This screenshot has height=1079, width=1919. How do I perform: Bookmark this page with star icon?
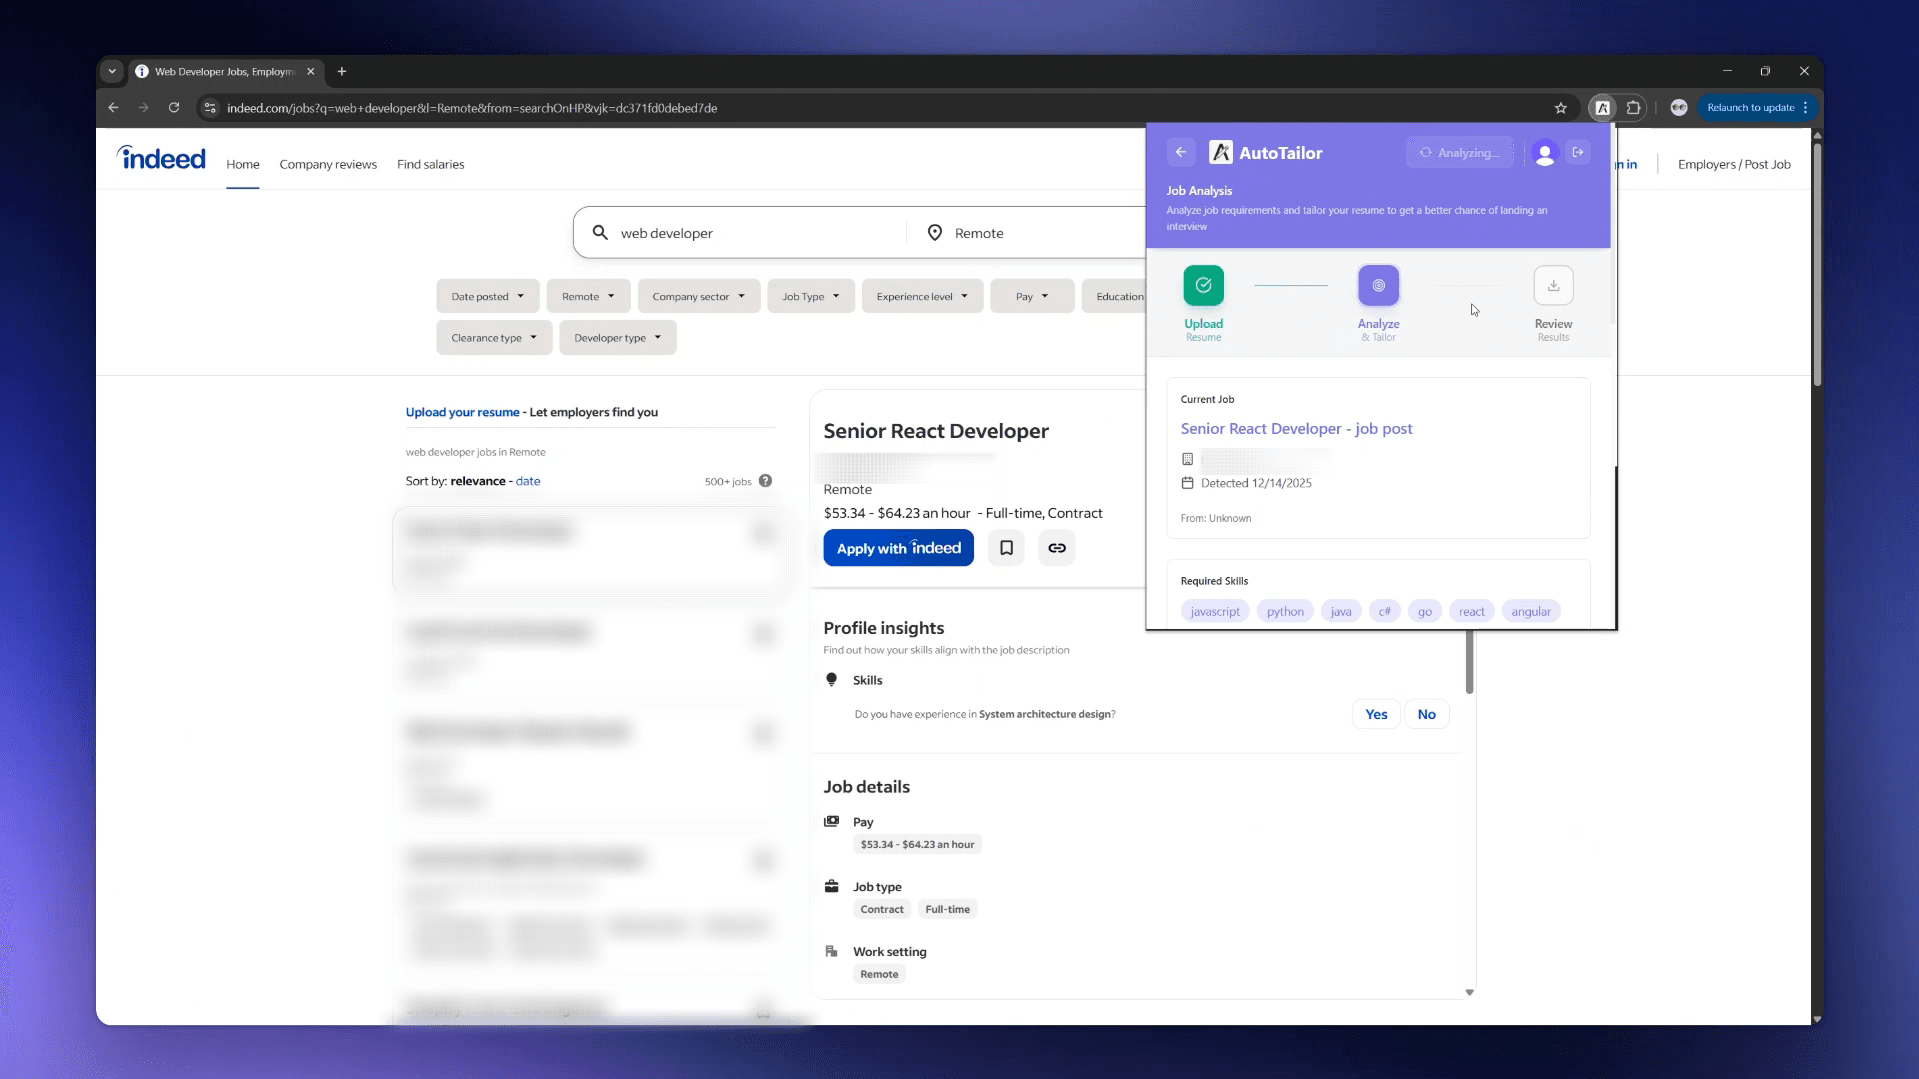1560,108
